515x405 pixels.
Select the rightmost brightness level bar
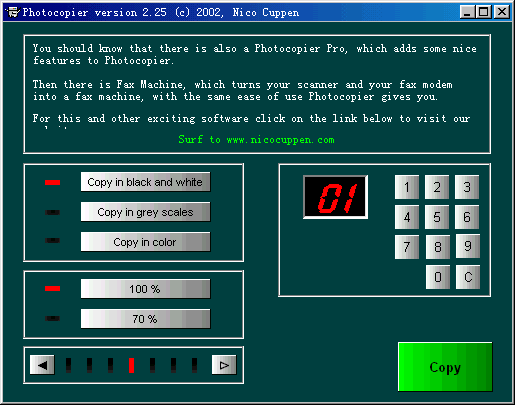click(194, 365)
